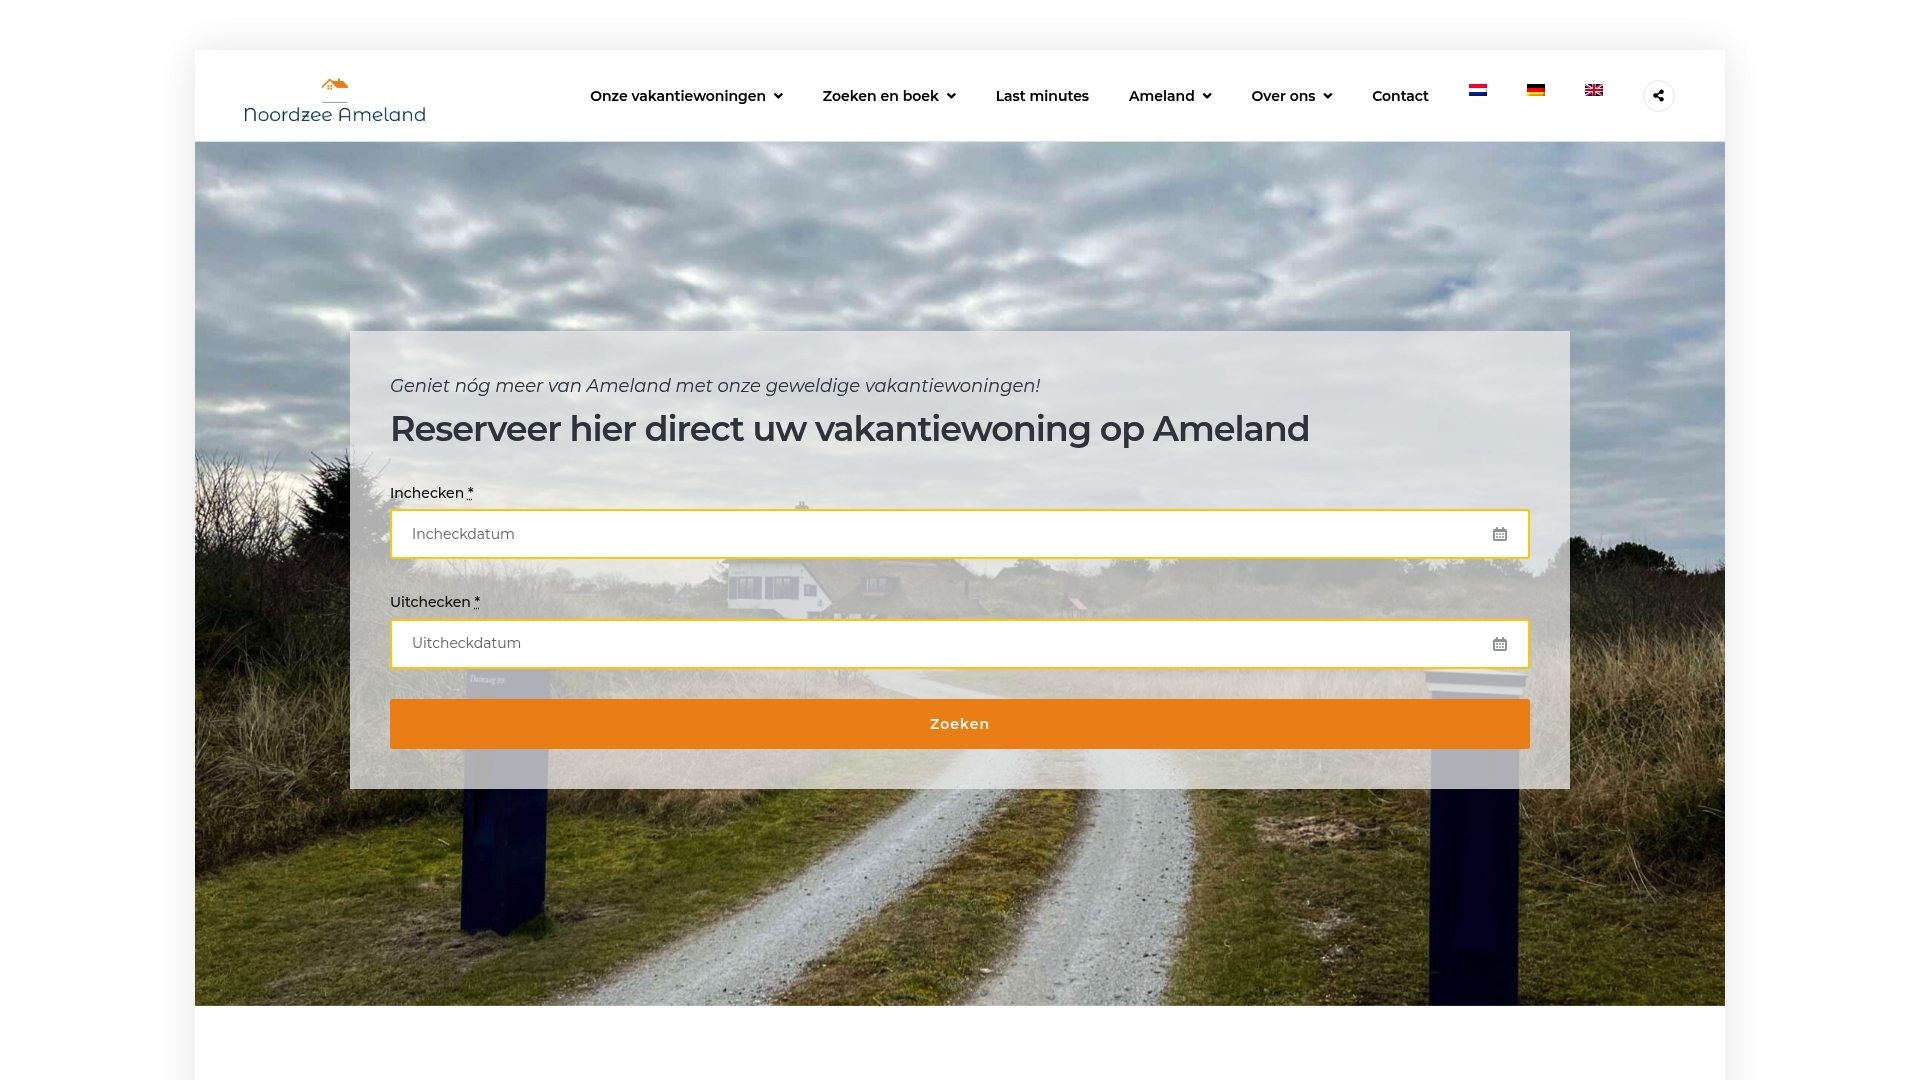
Task: Click the Noordzee Ameland homepage link
Action: (335, 113)
